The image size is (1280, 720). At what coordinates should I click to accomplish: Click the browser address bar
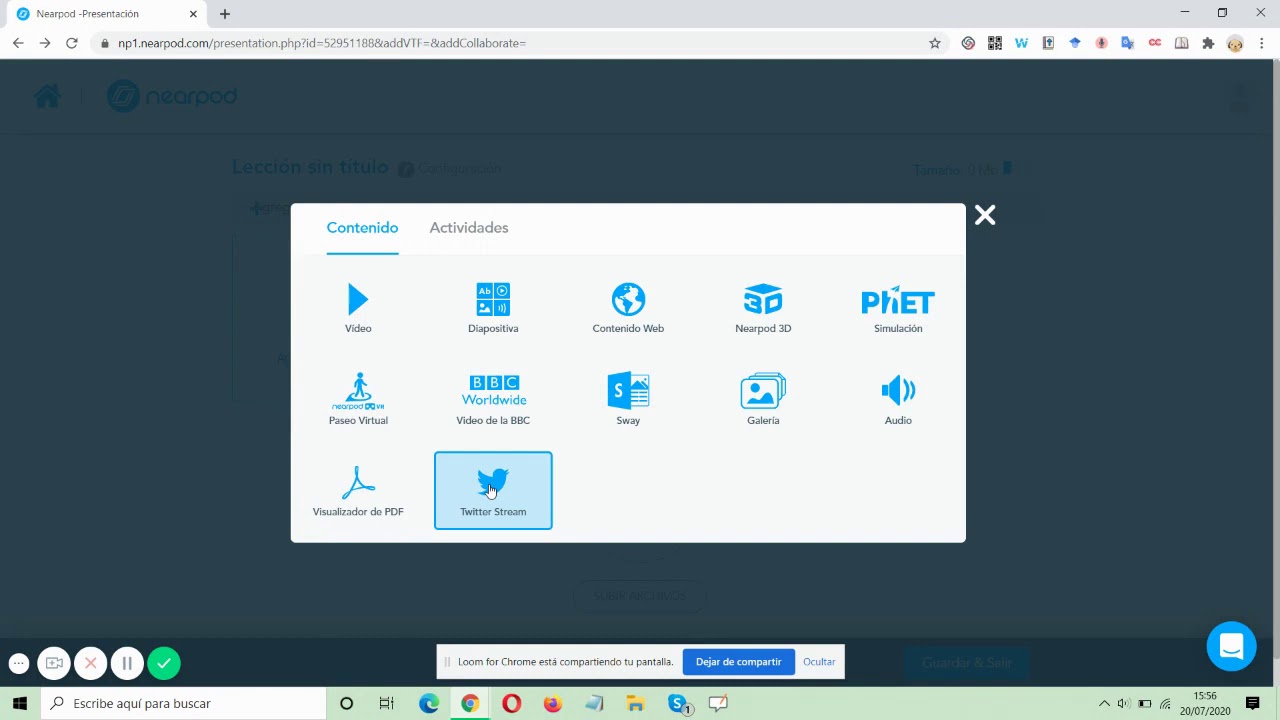(520, 43)
